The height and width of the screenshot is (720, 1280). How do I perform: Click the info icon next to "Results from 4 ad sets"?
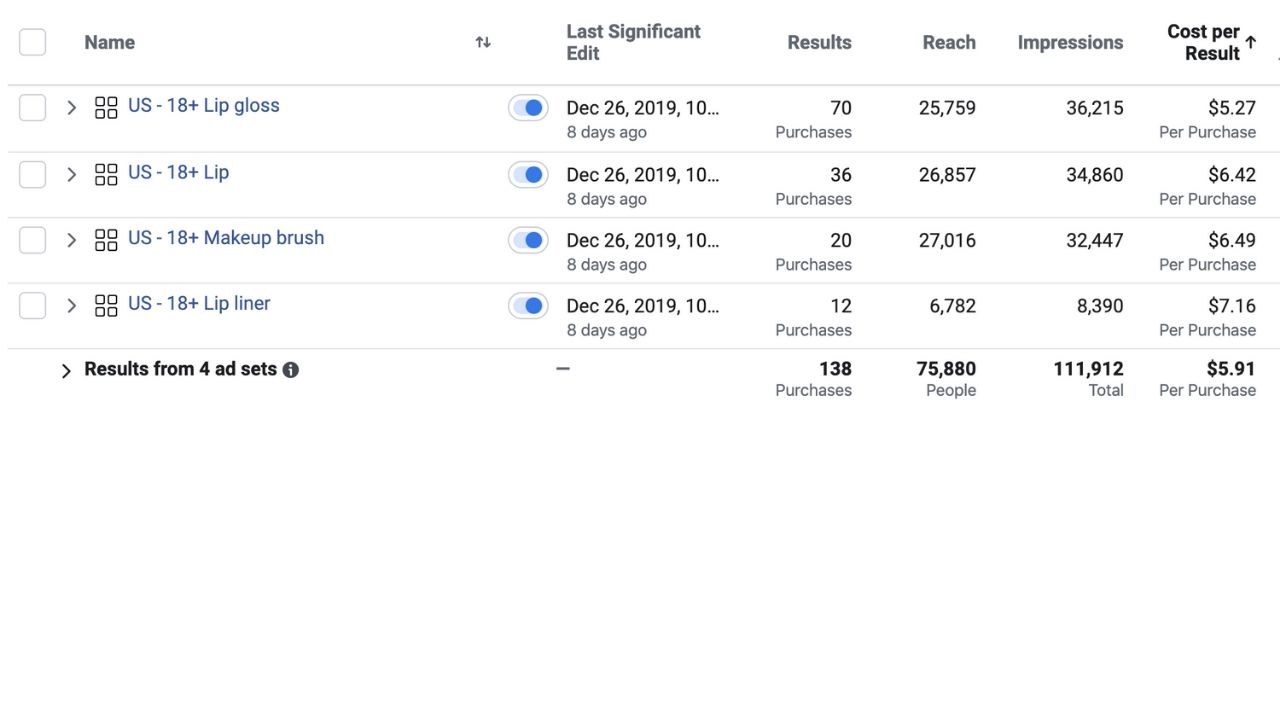(291, 369)
